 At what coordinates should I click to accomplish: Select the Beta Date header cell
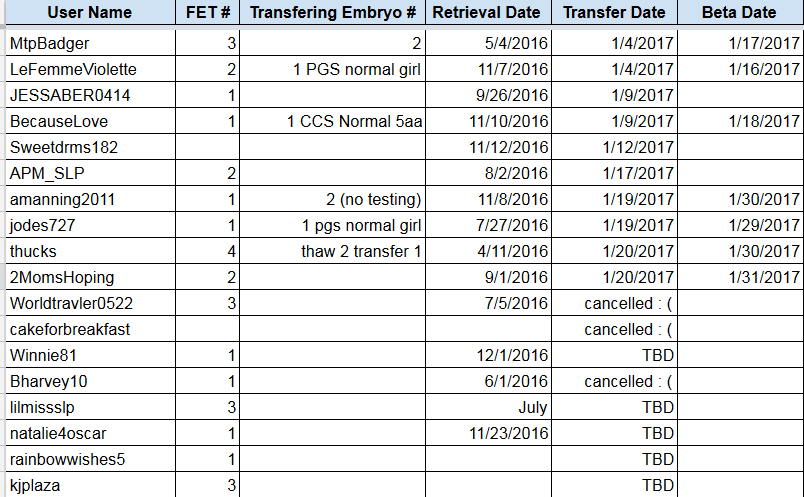click(x=740, y=12)
